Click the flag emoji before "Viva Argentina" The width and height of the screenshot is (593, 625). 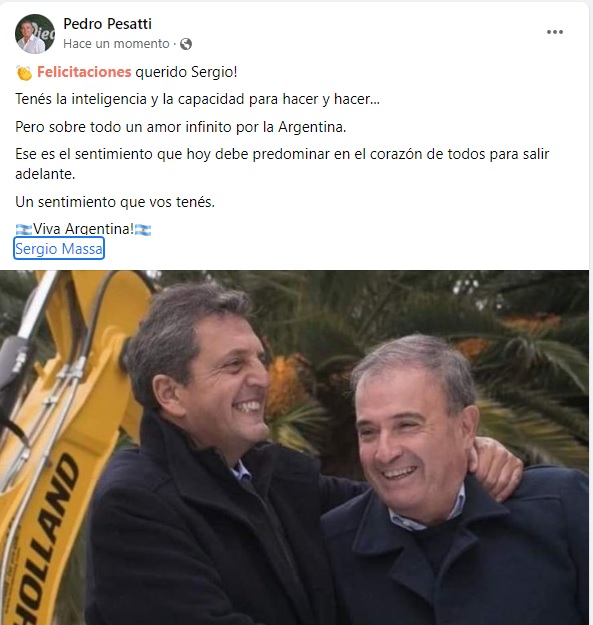(24, 229)
